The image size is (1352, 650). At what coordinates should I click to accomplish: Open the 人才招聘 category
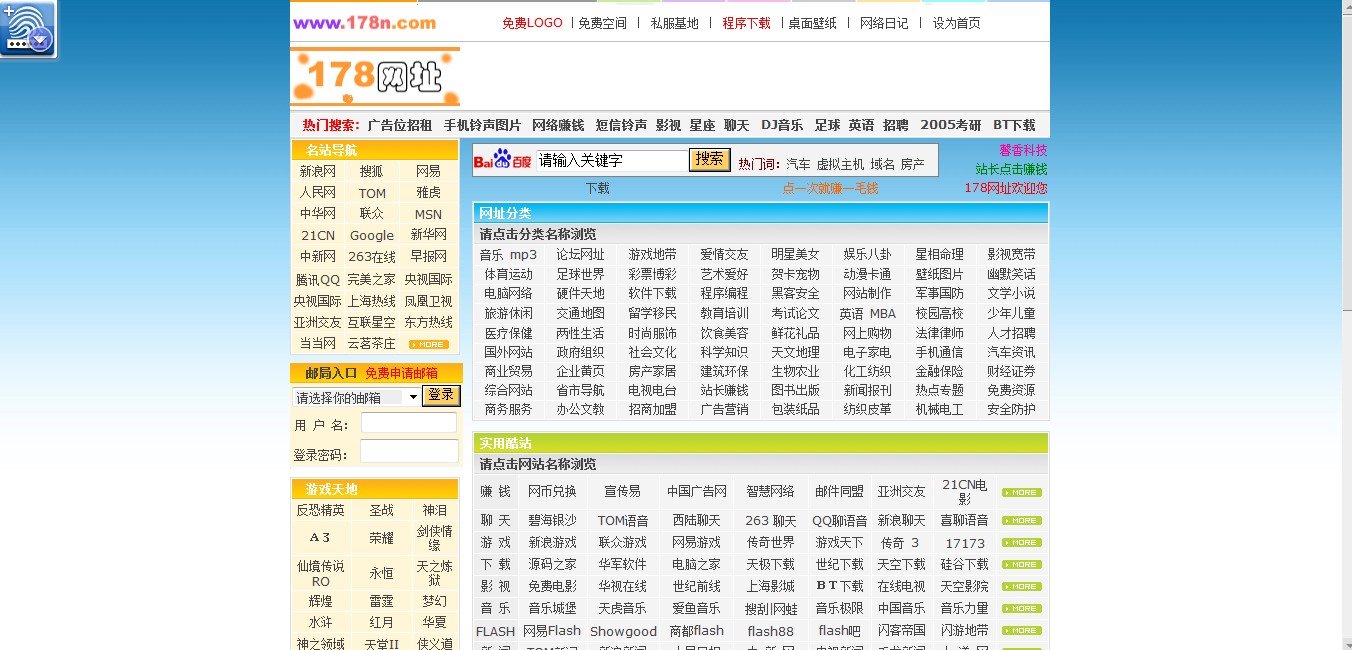[1011, 333]
